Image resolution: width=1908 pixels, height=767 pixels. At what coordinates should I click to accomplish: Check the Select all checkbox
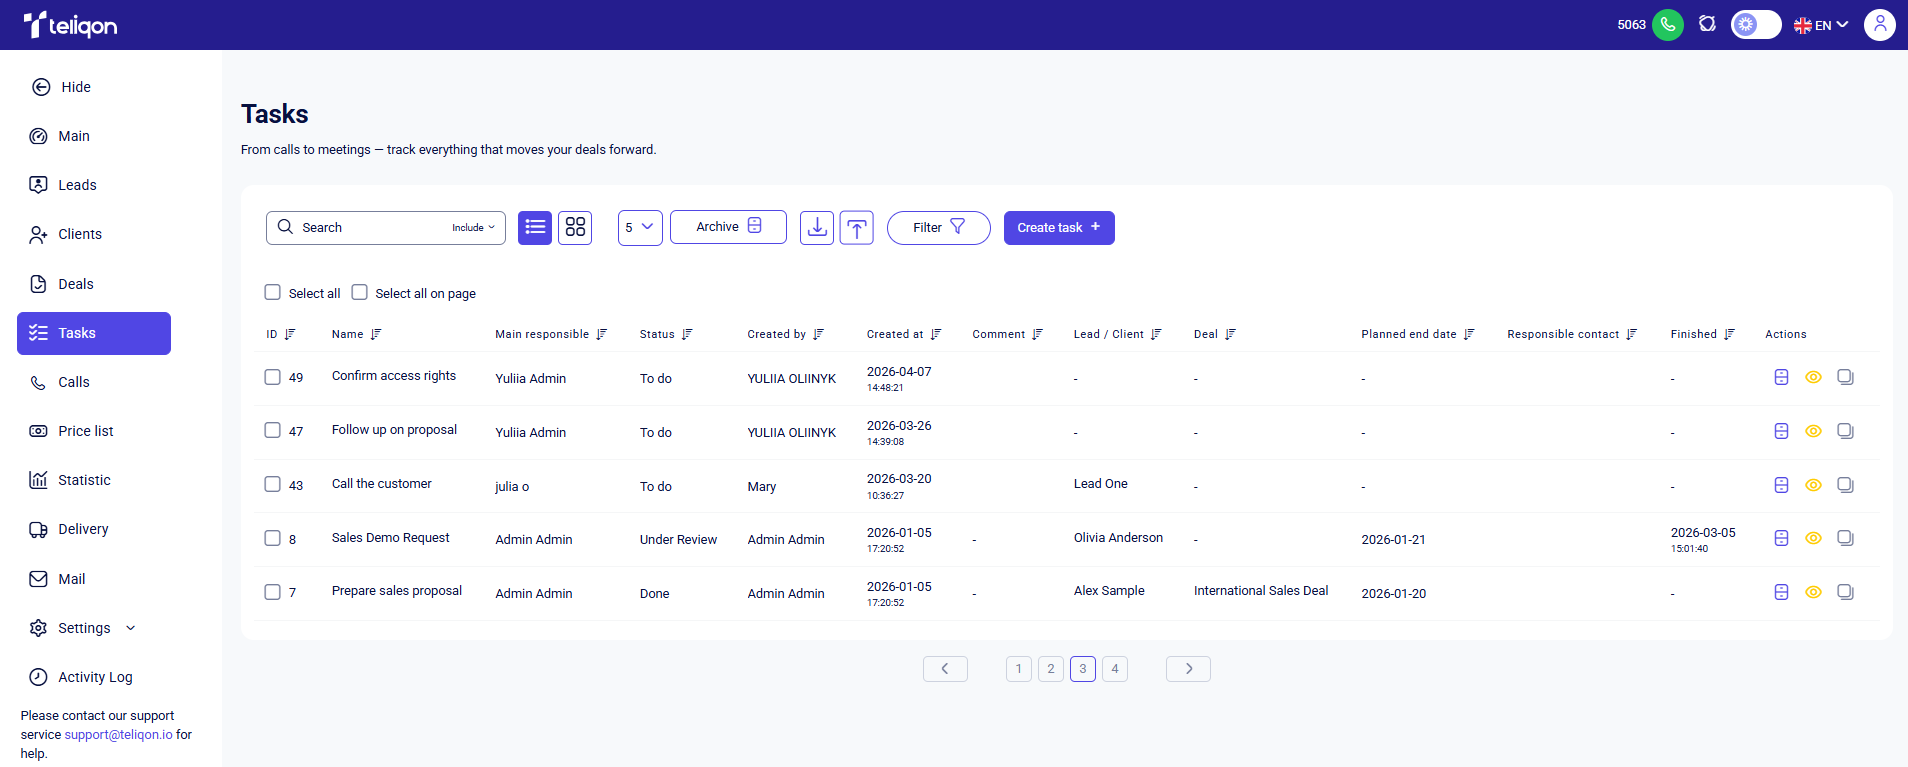click(272, 292)
